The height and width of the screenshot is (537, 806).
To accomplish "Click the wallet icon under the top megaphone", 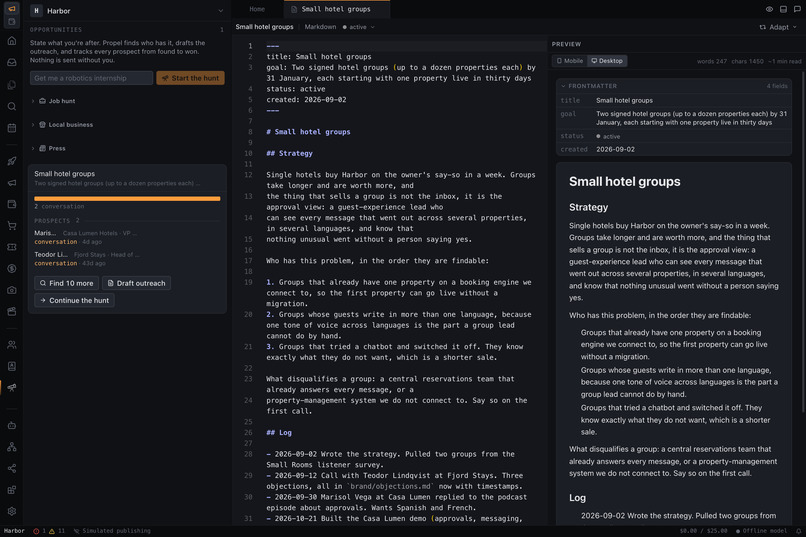I will click(11, 22).
